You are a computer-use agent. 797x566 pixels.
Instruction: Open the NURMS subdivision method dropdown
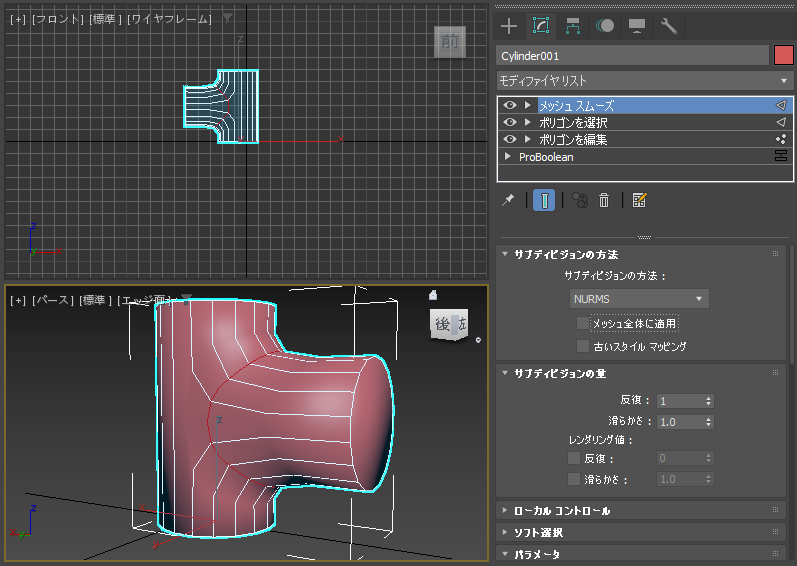click(639, 299)
